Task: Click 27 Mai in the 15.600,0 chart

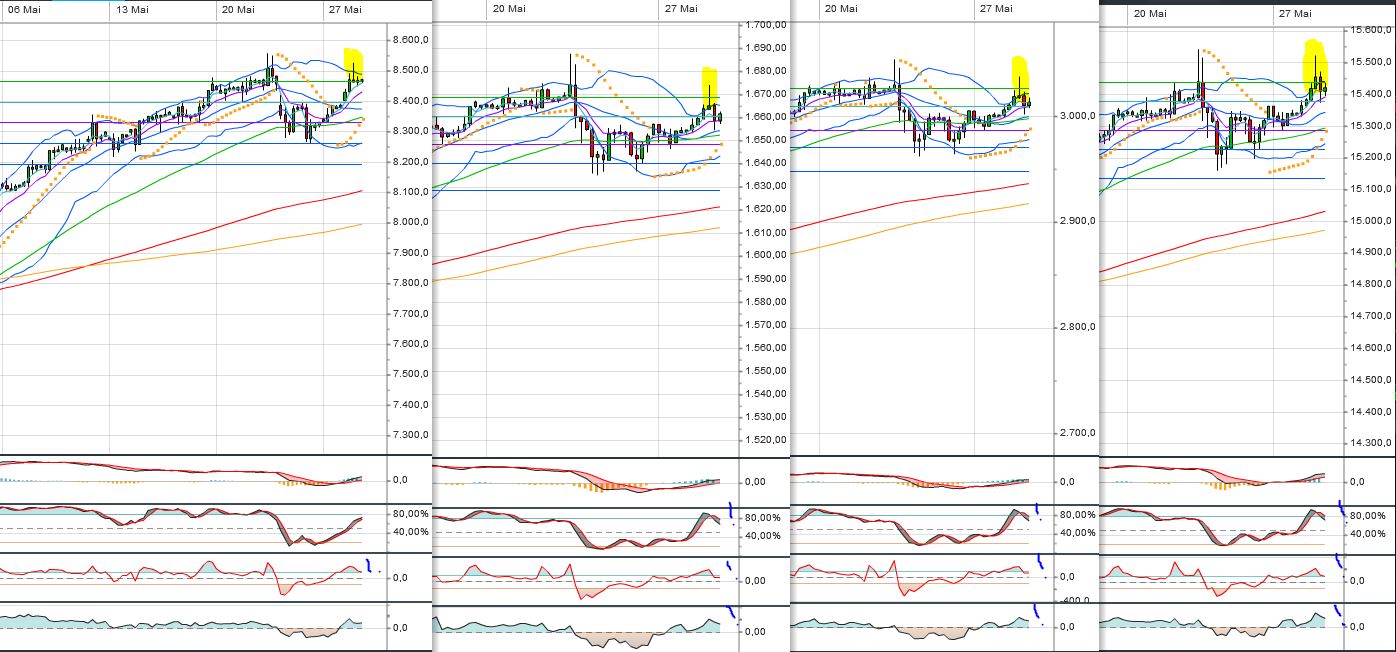Action: [x=1294, y=14]
